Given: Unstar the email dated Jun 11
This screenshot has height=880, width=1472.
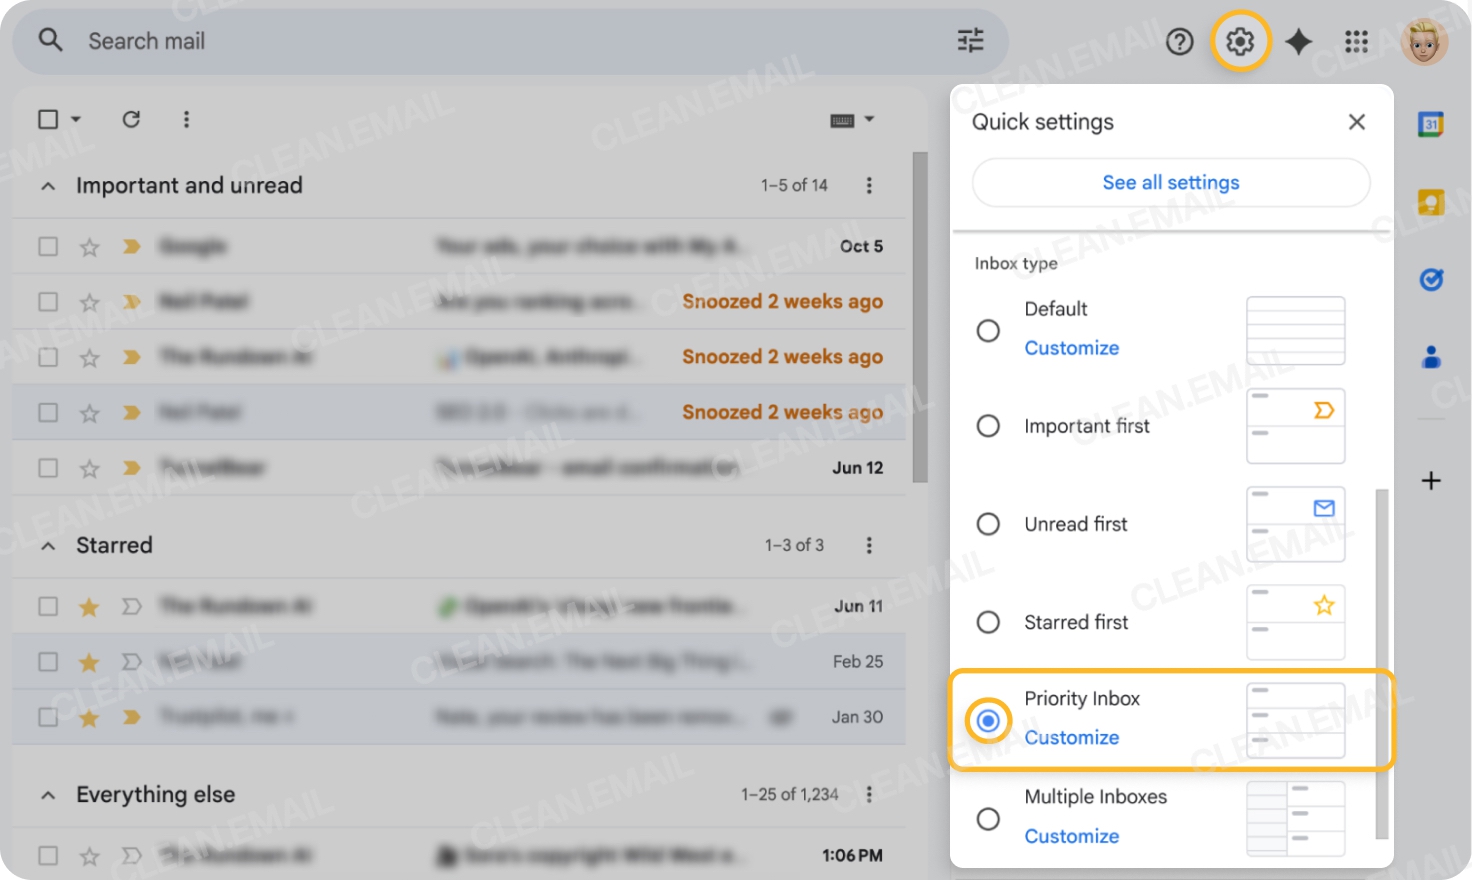Looking at the screenshot, I should 89,607.
